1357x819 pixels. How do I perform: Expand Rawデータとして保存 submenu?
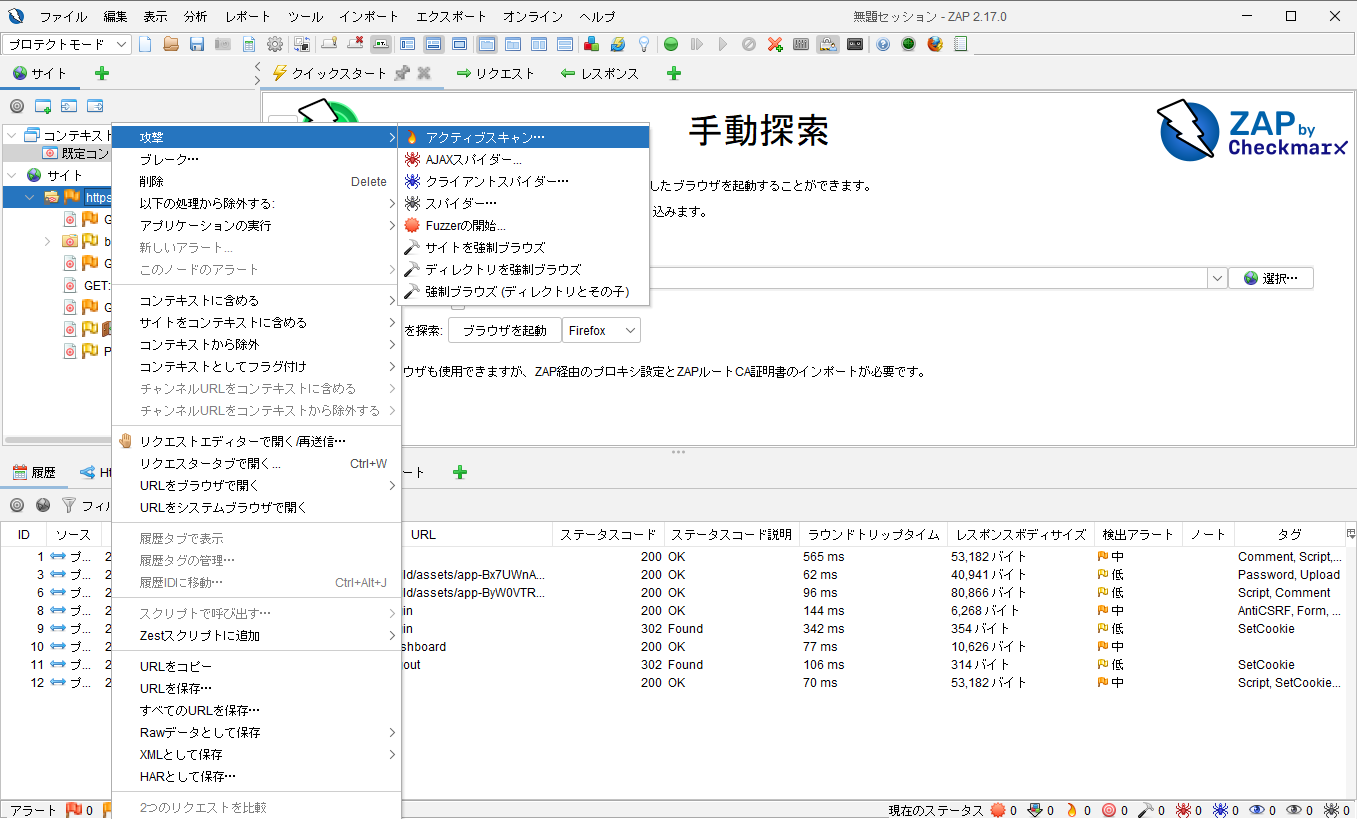coord(256,732)
